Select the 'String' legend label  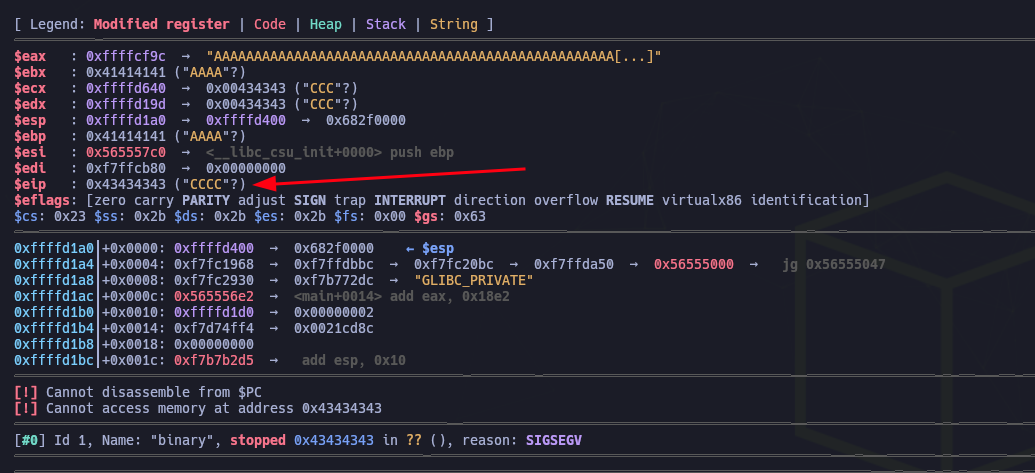[x=454, y=23]
